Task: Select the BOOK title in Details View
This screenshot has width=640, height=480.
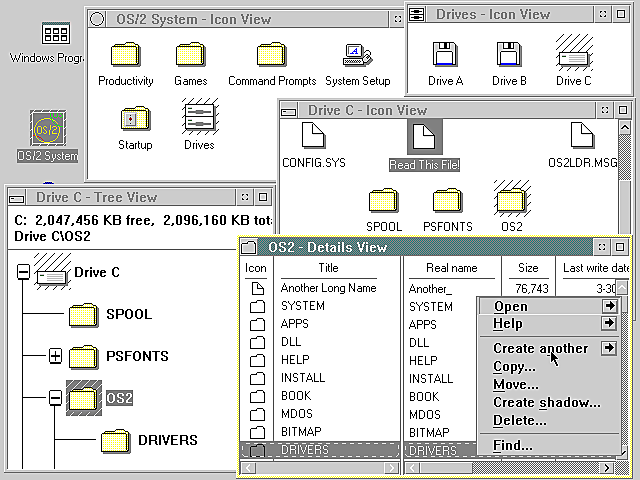Action: (296, 396)
